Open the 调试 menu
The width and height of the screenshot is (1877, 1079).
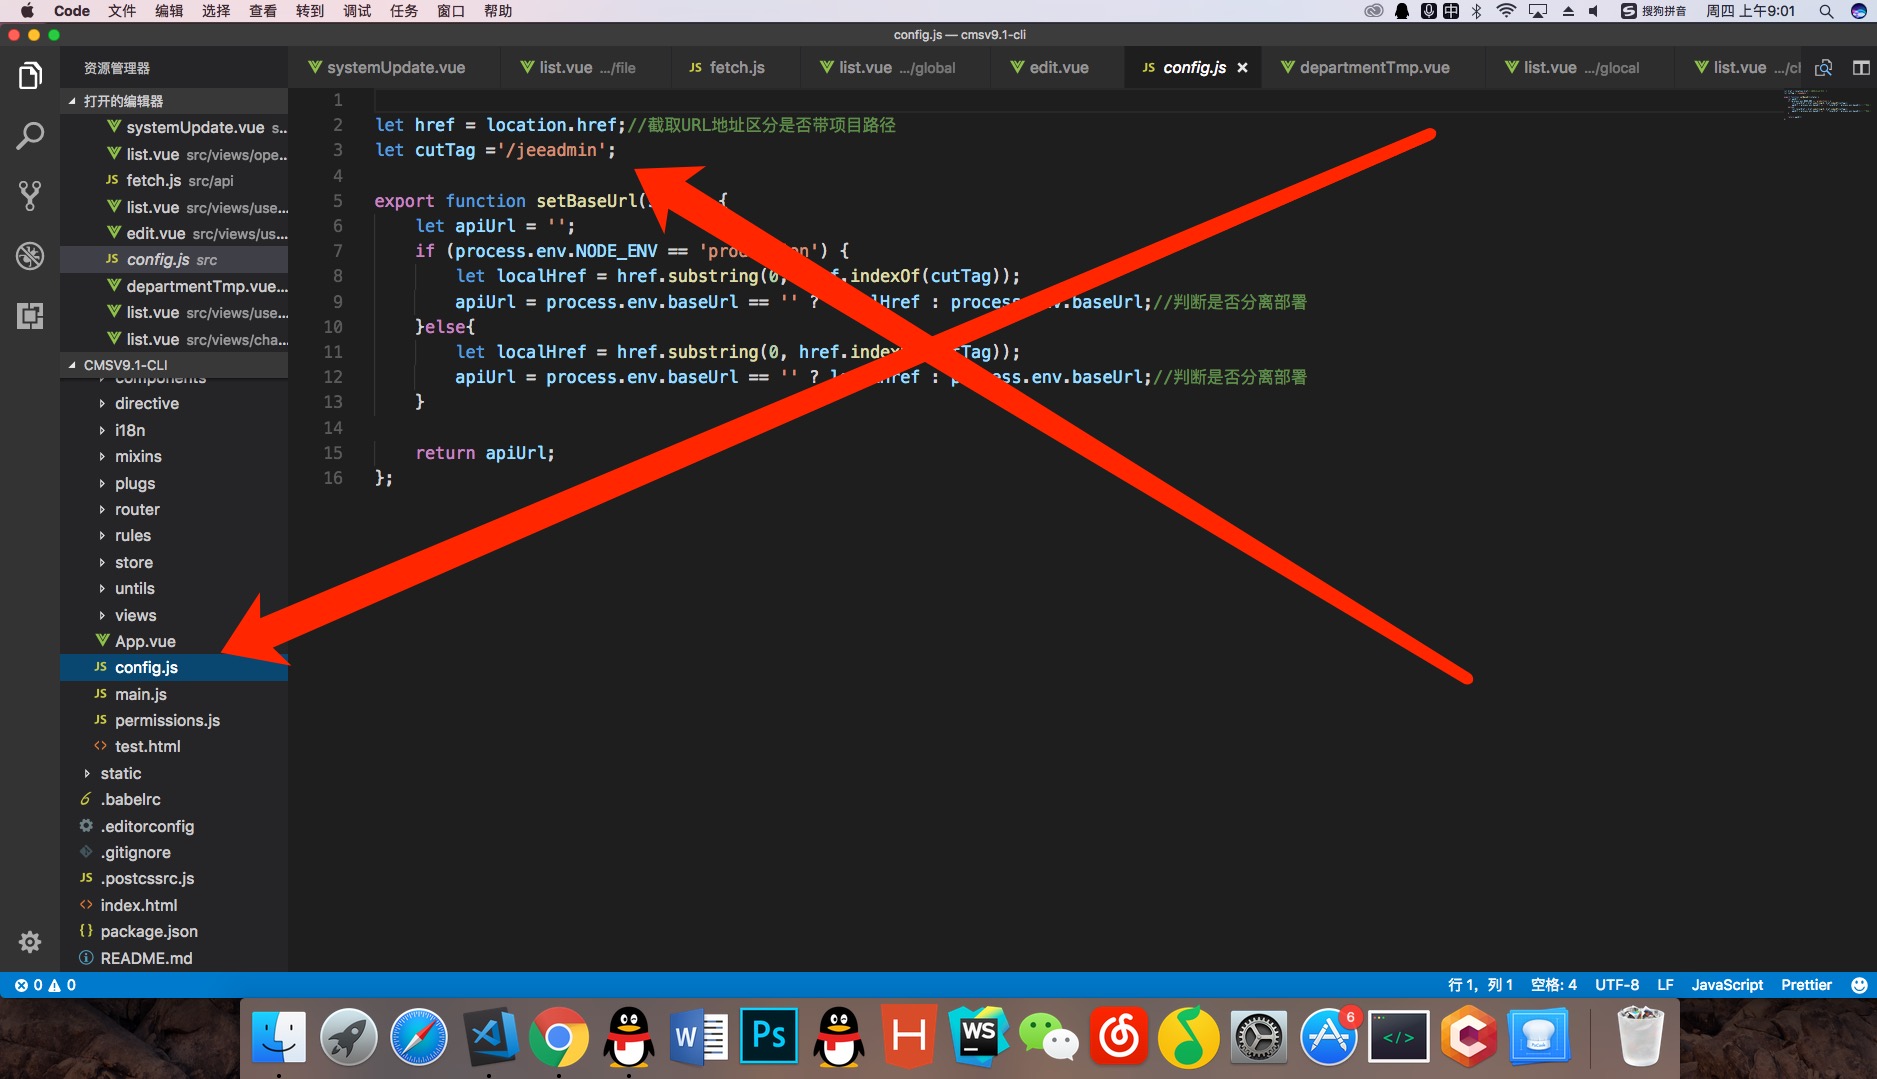[357, 11]
